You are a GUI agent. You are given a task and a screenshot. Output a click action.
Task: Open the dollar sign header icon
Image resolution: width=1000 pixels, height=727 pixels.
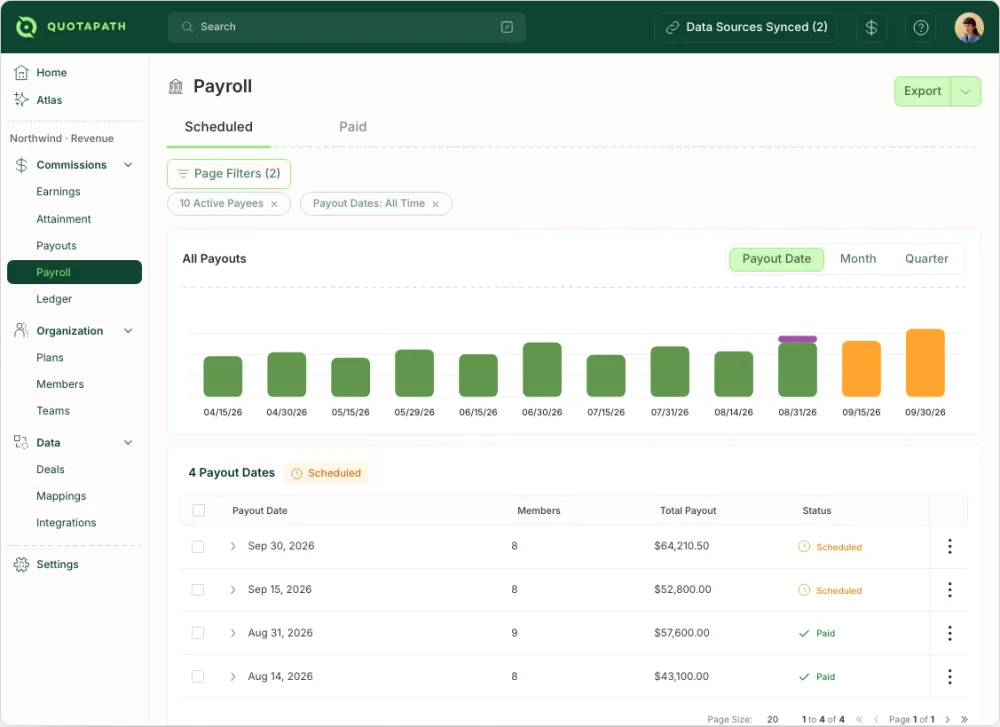tap(871, 27)
